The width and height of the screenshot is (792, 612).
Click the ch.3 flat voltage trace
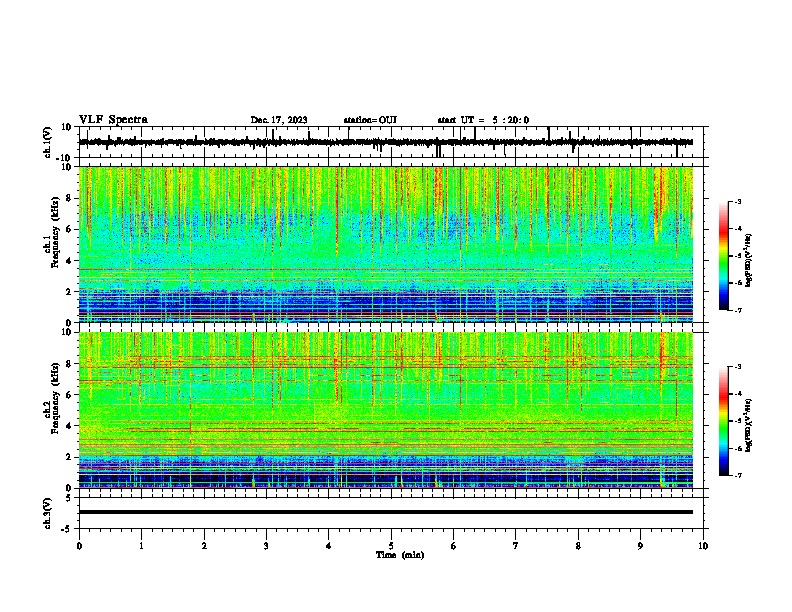(386, 512)
